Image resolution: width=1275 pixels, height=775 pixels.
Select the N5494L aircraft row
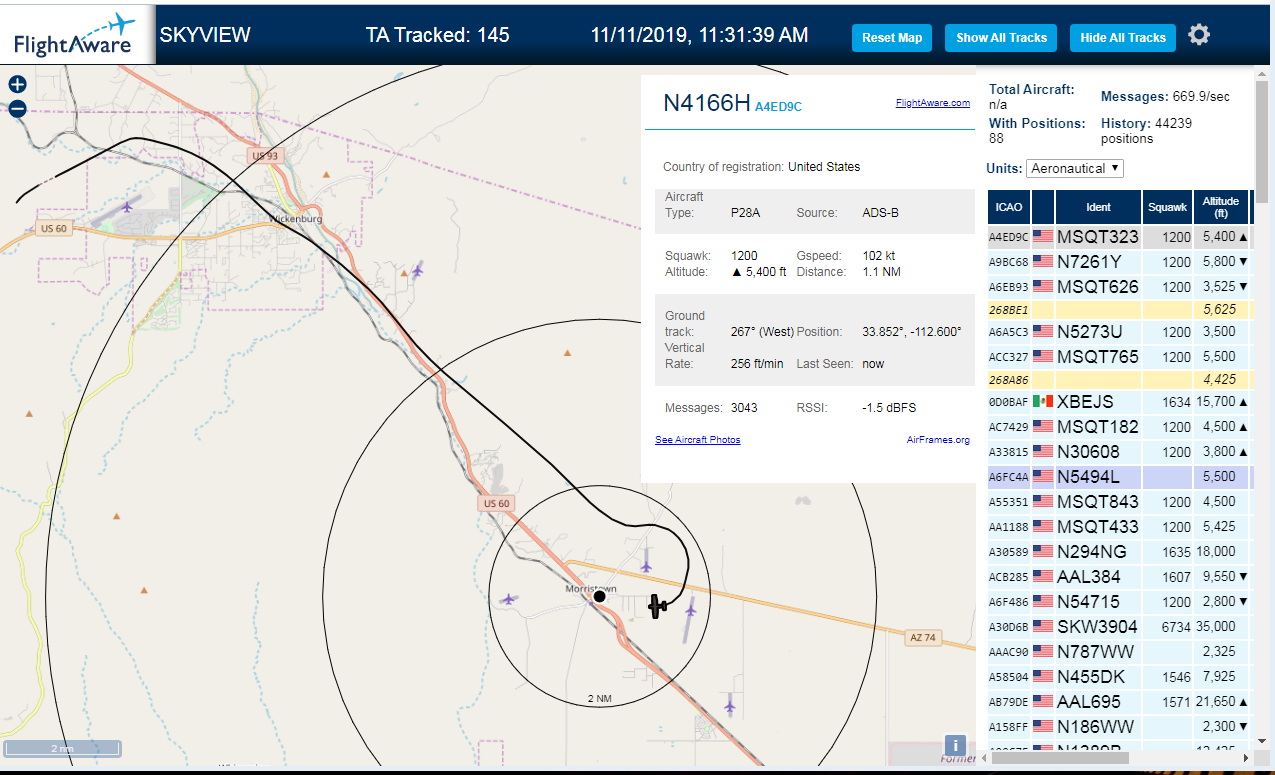tap(1119, 477)
